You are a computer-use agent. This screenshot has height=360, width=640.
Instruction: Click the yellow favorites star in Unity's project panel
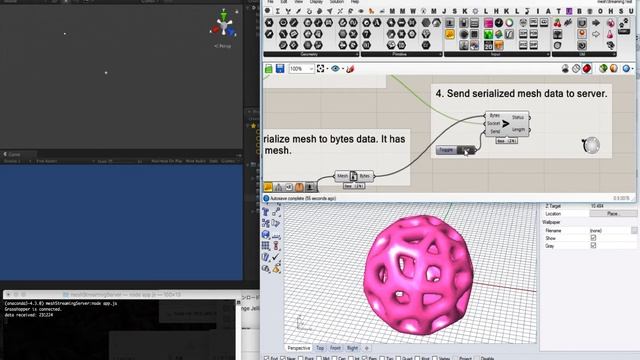point(253,126)
